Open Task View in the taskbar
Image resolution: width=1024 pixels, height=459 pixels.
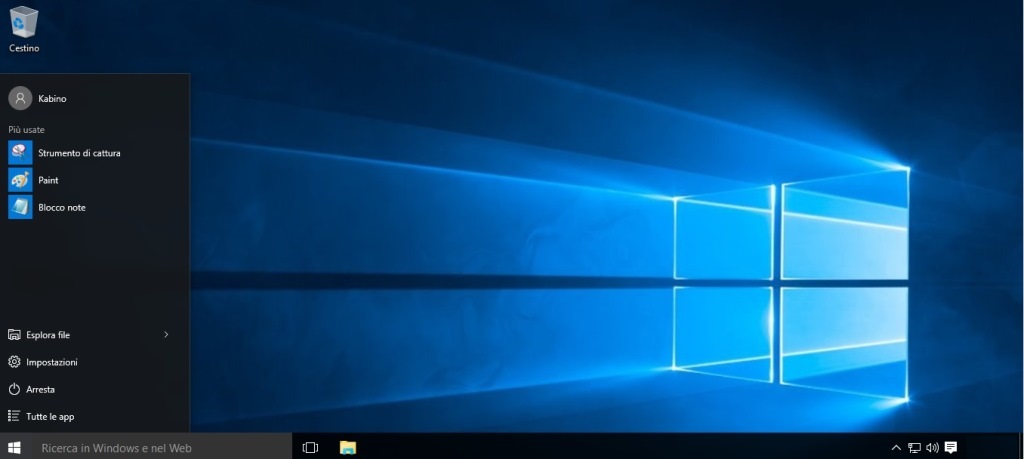pyautogui.click(x=310, y=447)
